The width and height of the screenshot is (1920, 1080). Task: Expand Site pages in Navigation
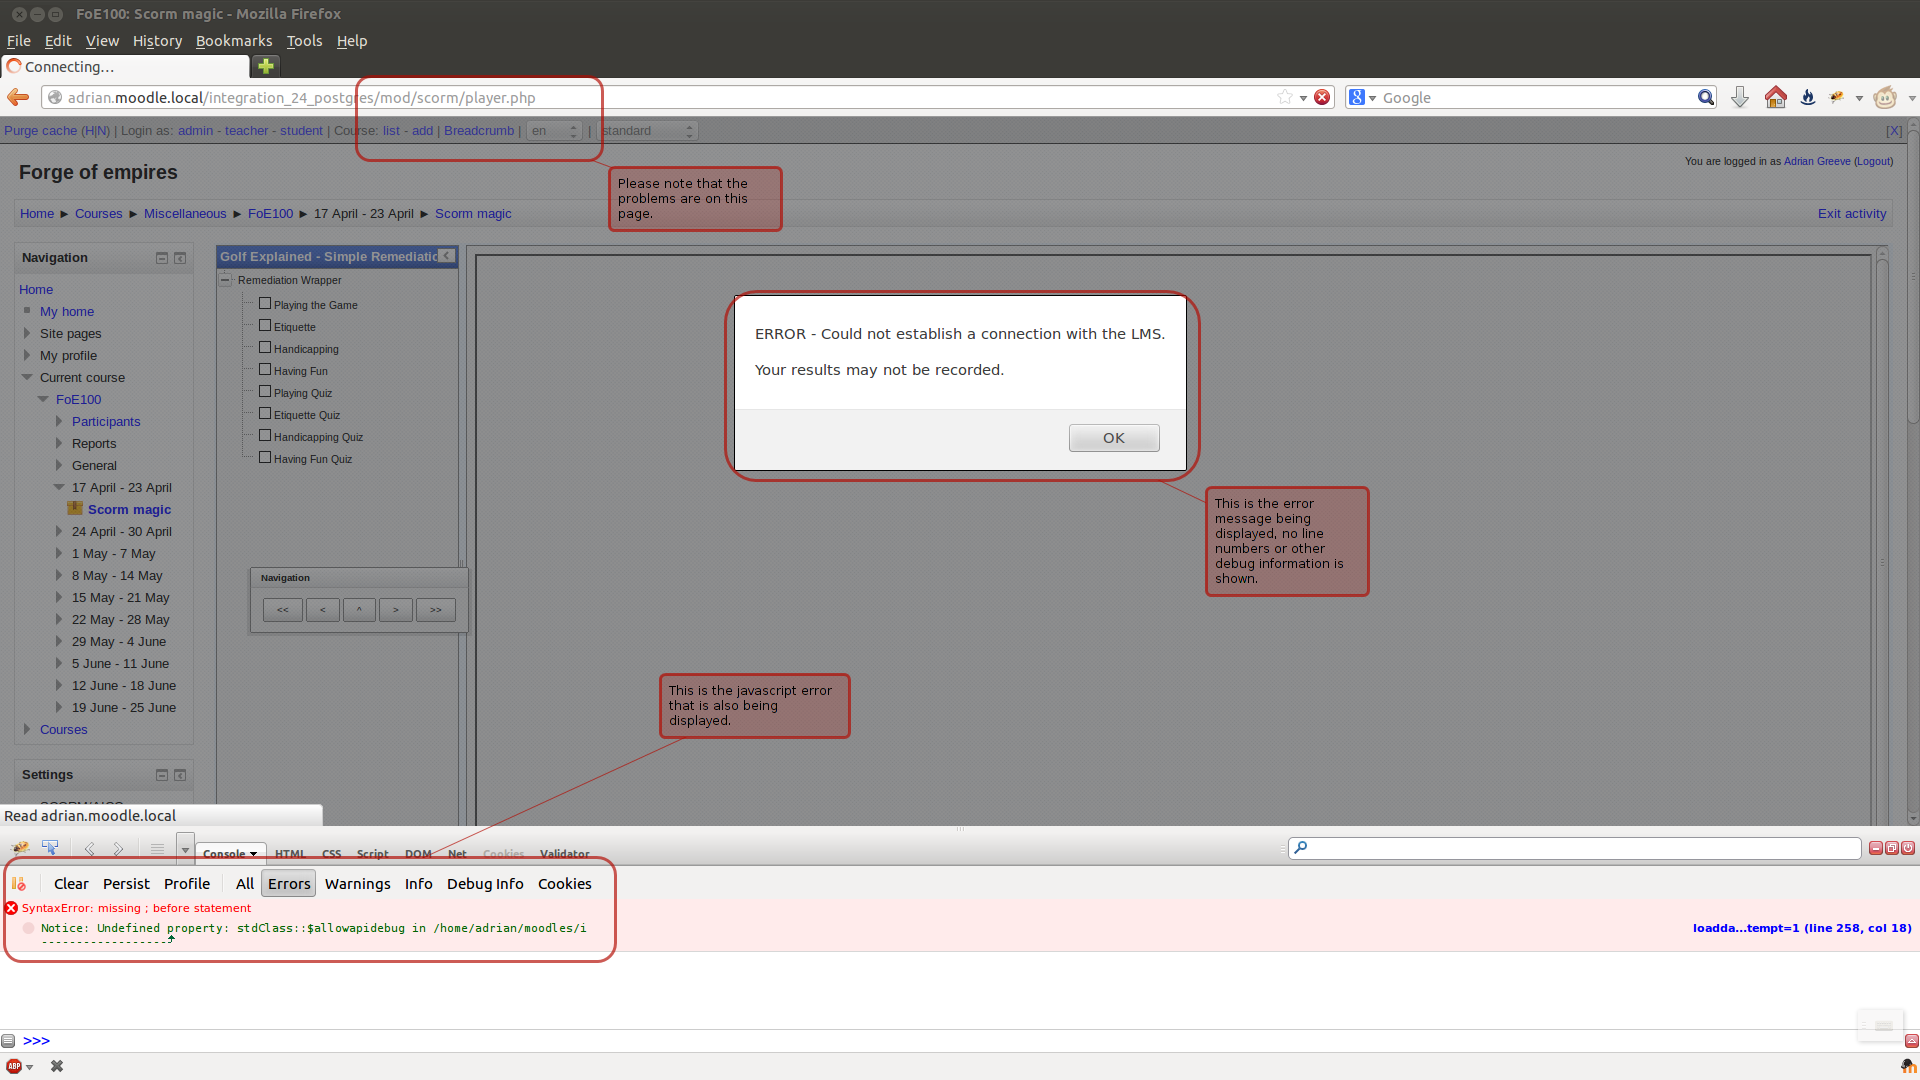point(27,333)
